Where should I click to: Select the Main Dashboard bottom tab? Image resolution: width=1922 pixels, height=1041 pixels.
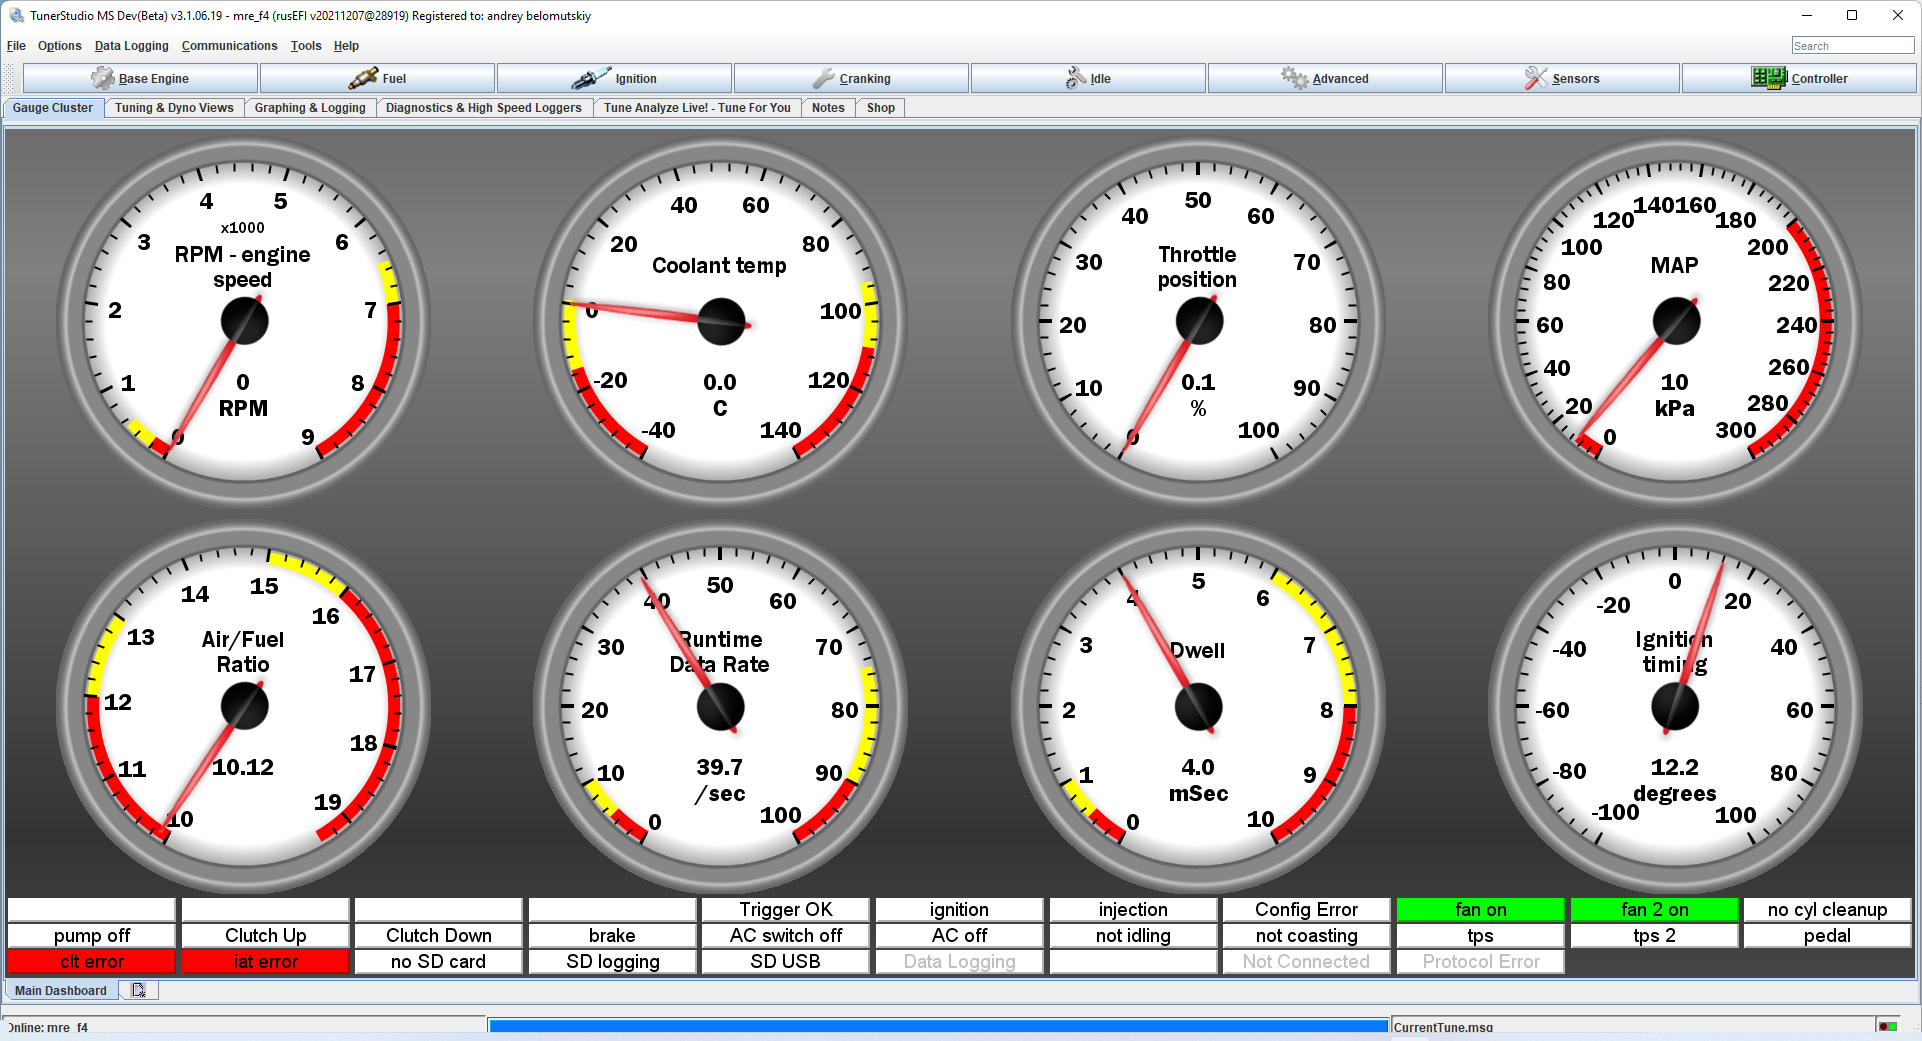[x=61, y=990]
